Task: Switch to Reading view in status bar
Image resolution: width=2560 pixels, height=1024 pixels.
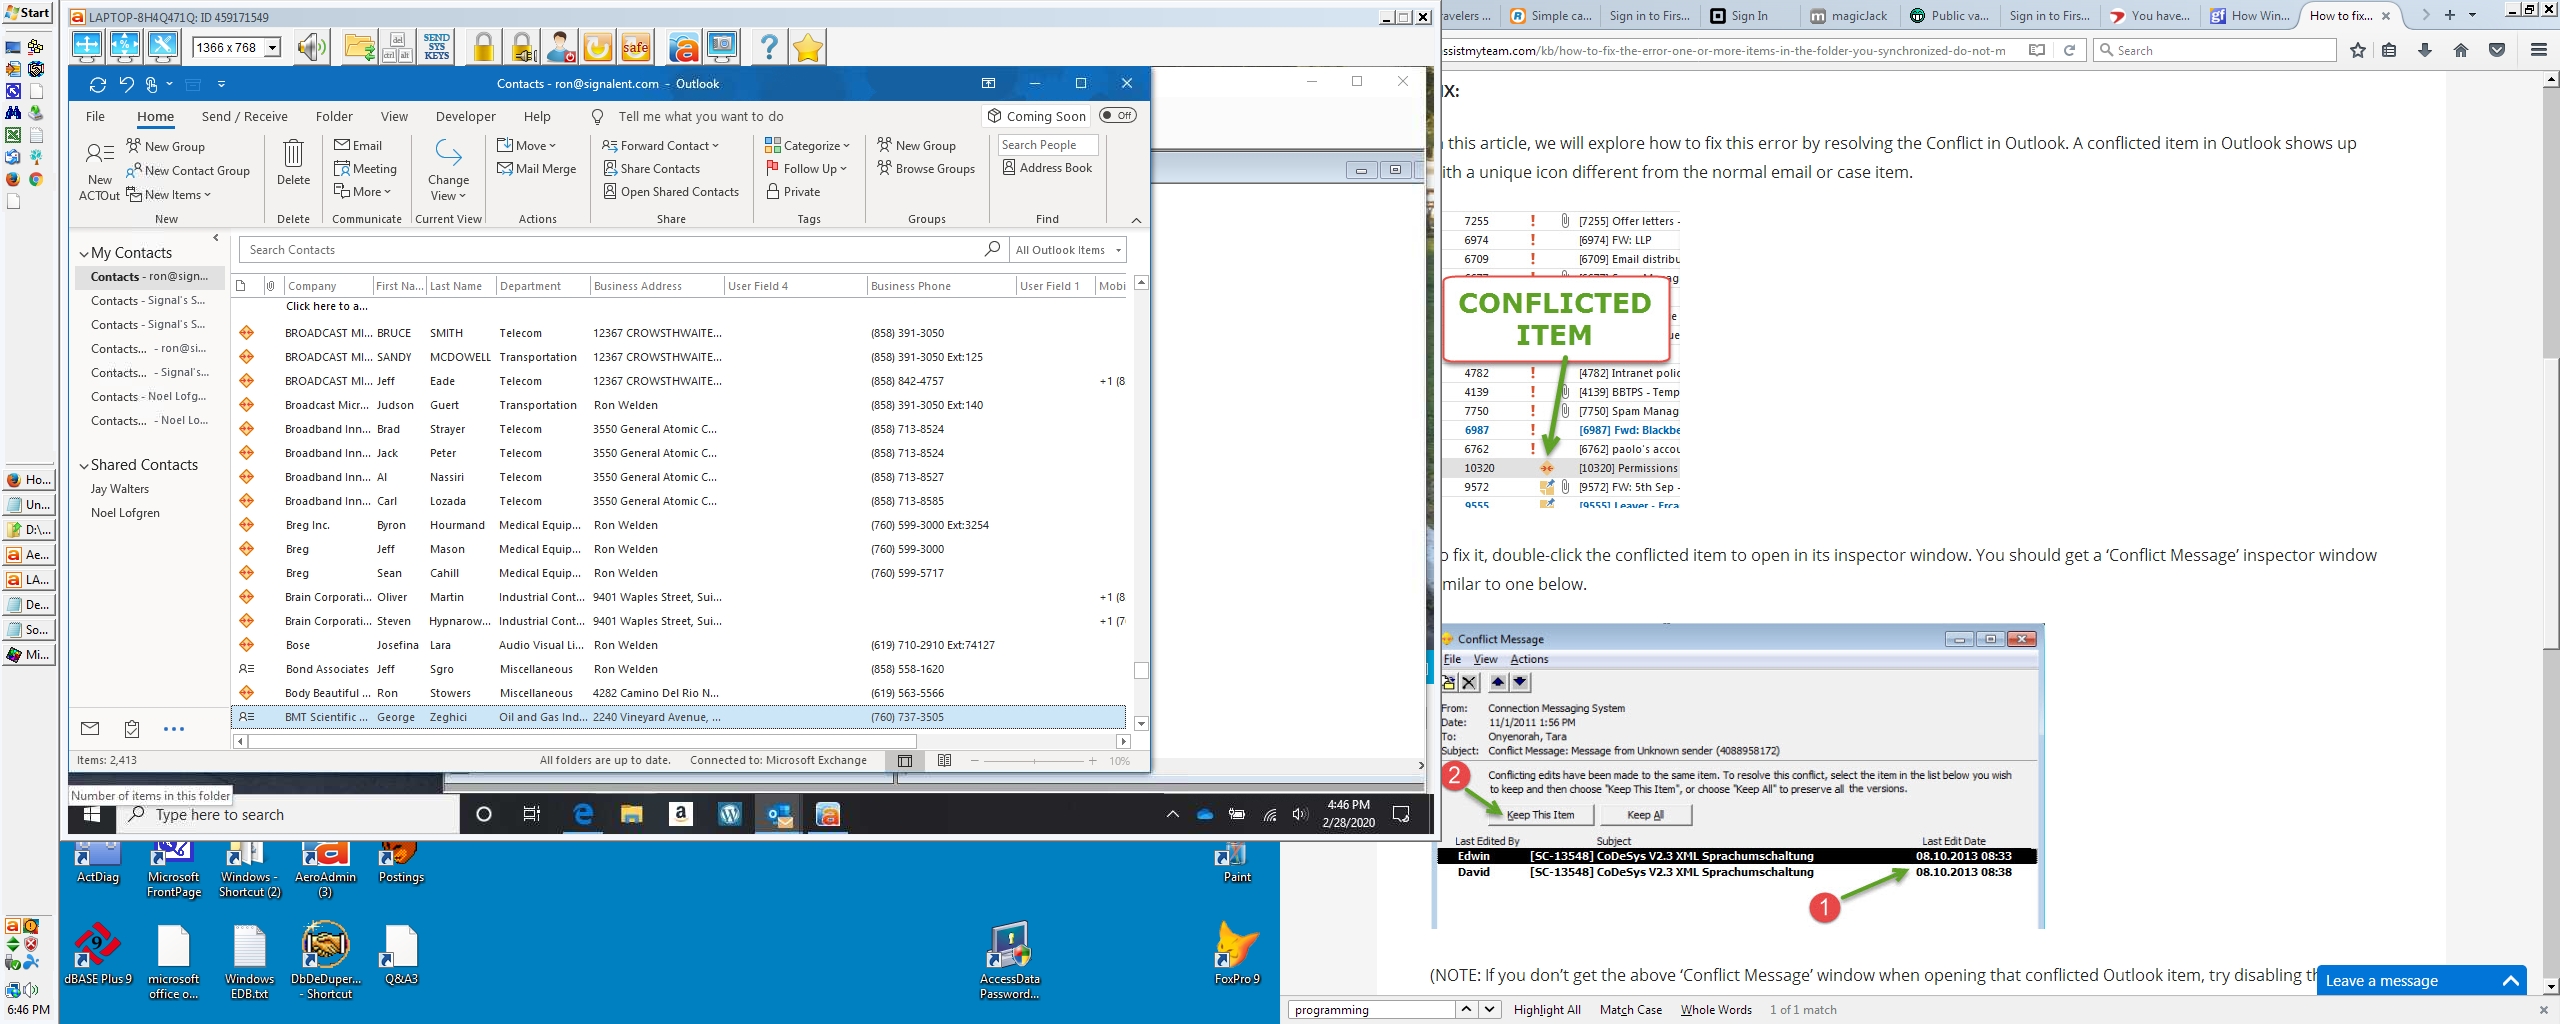Action: [x=944, y=761]
